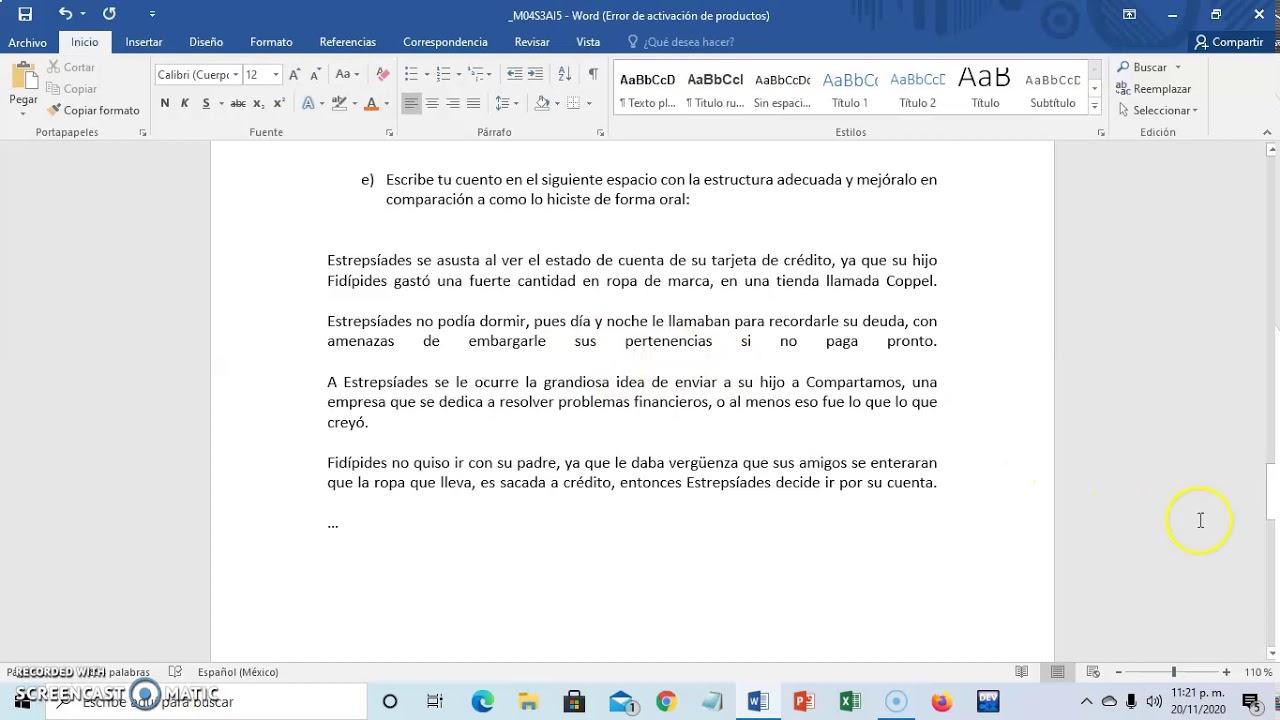Viewport: 1280px width, 720px height.
Task: Show paragraph marks and hidden symbols
Action: coord(593,75)
